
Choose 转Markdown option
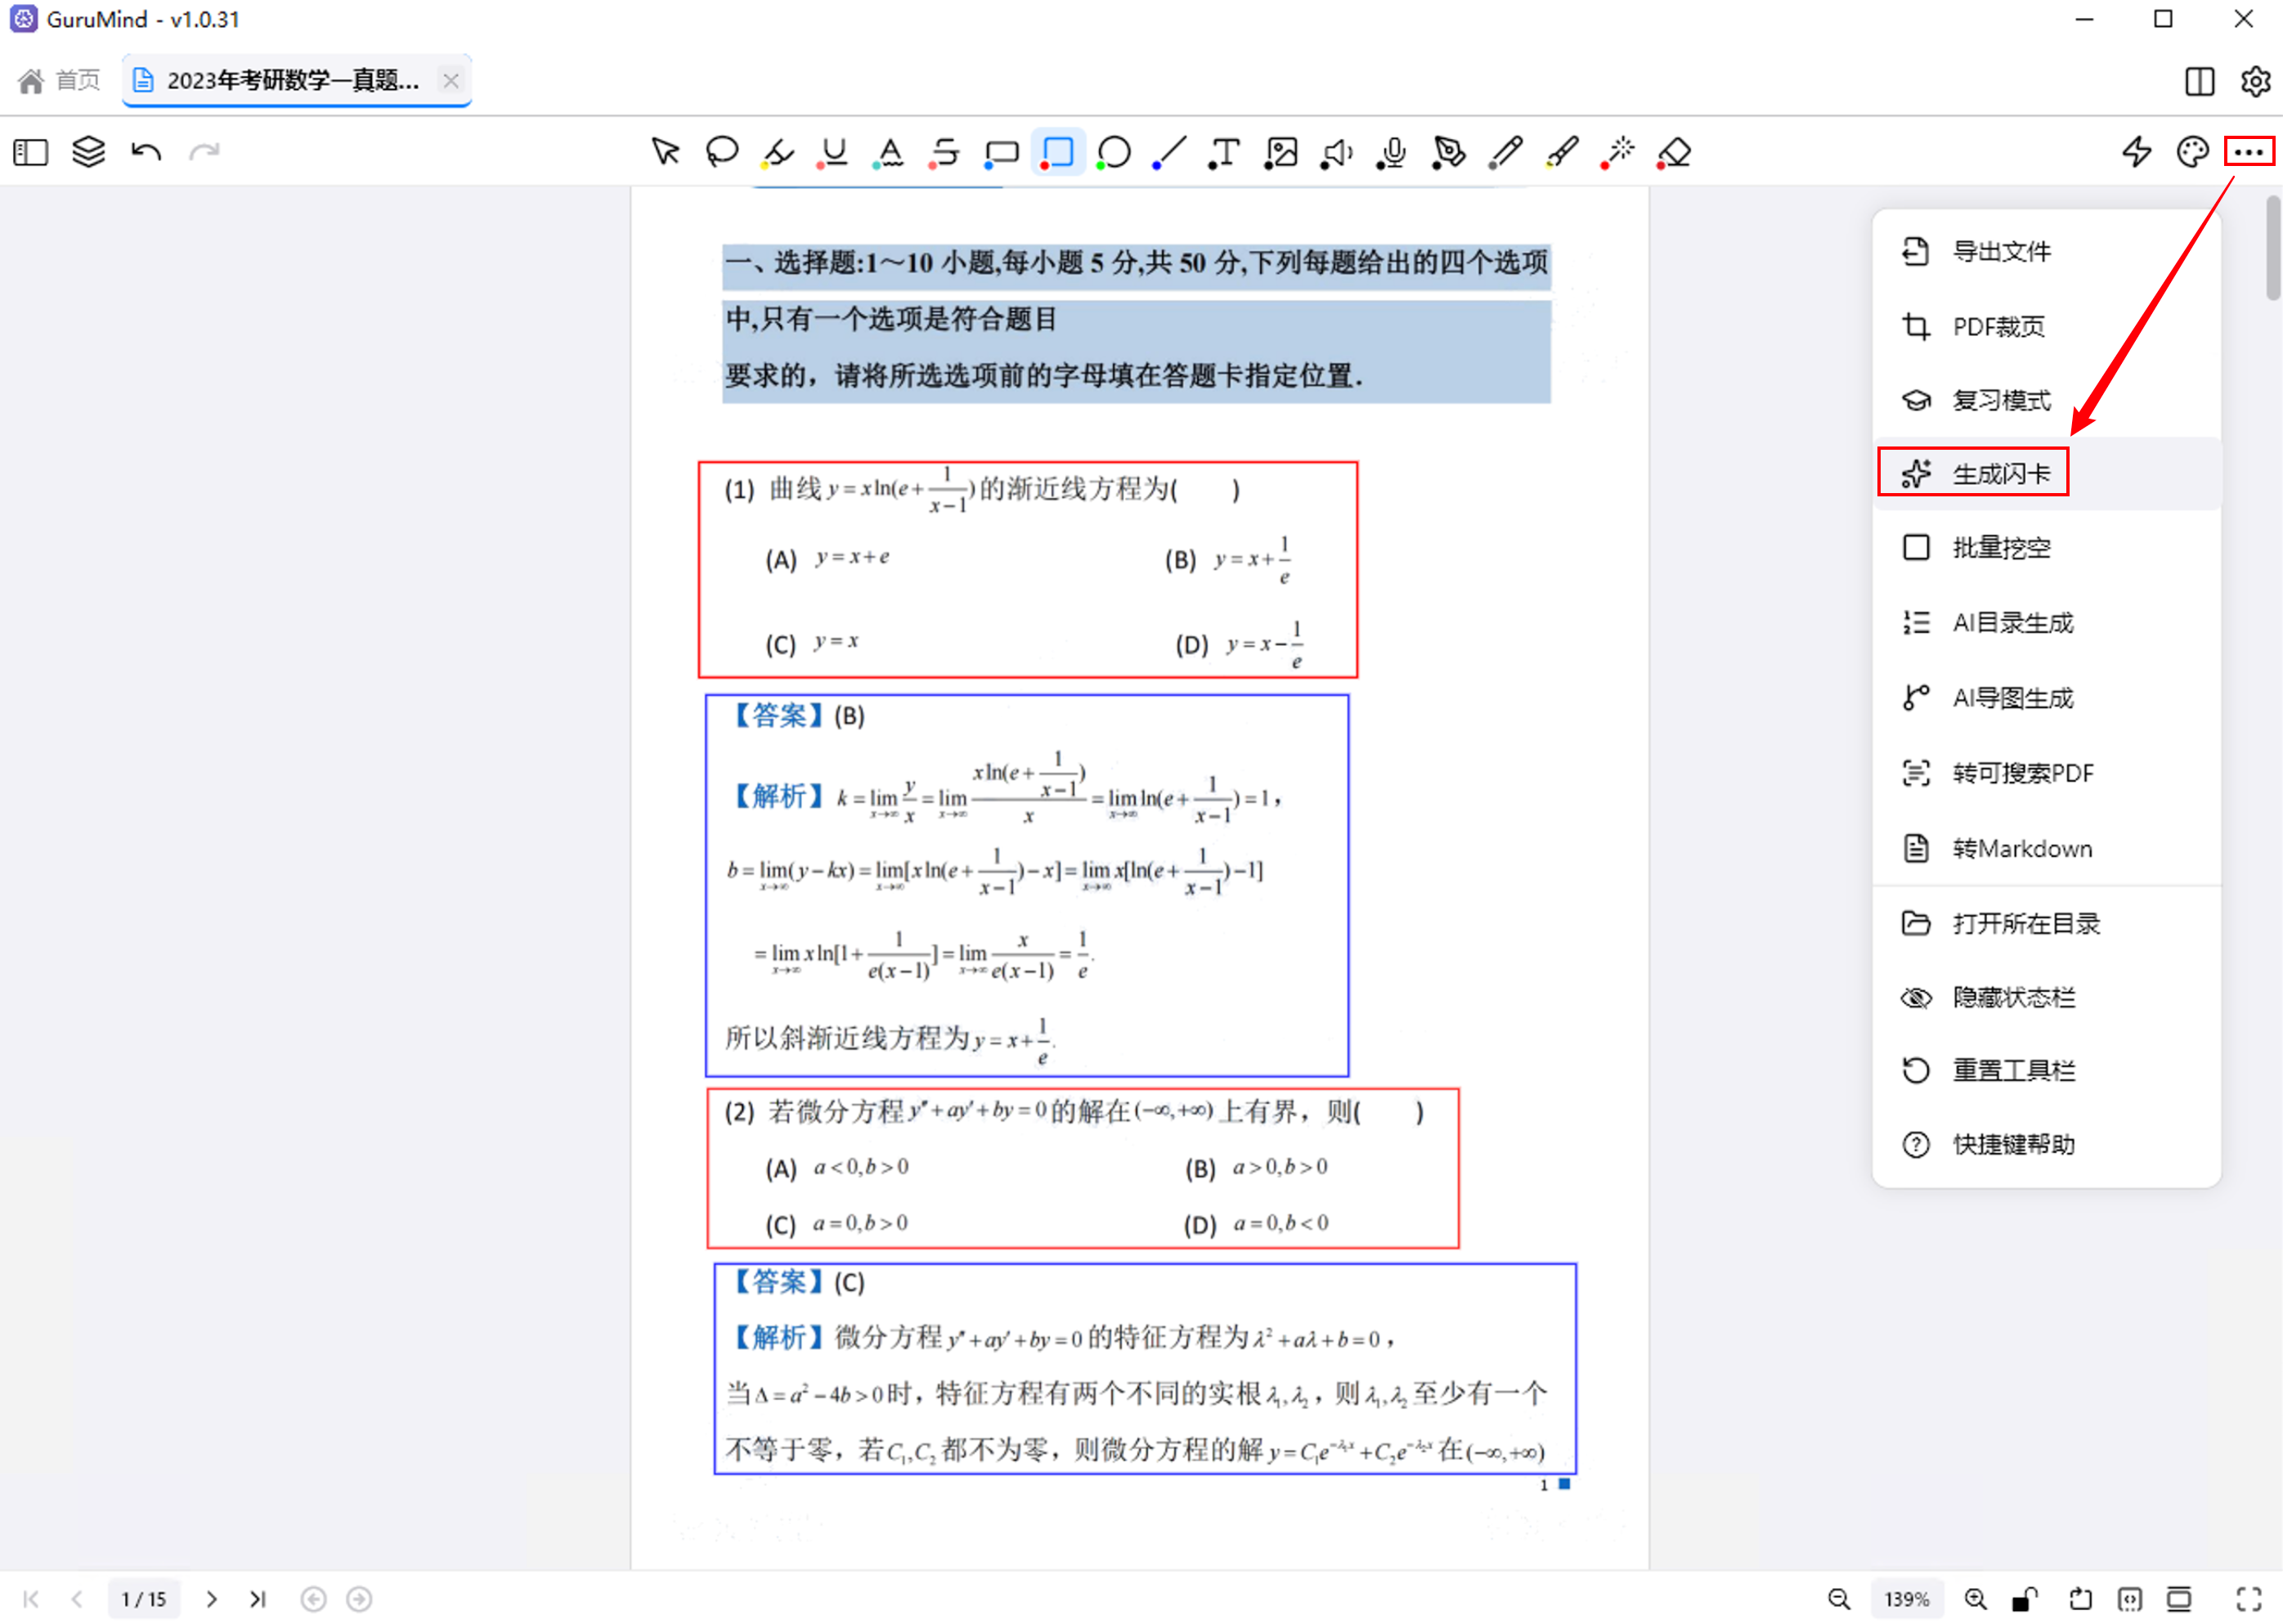tap(2046, 848)
